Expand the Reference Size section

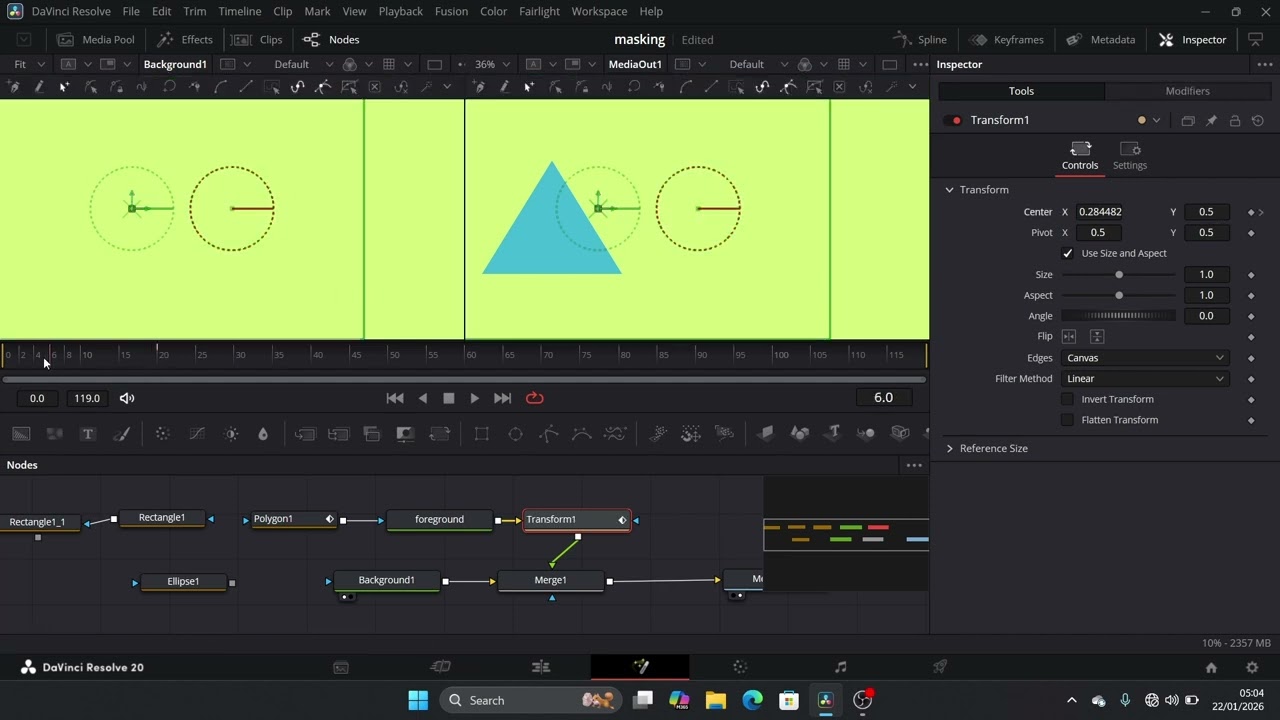(x=950, y=449)
